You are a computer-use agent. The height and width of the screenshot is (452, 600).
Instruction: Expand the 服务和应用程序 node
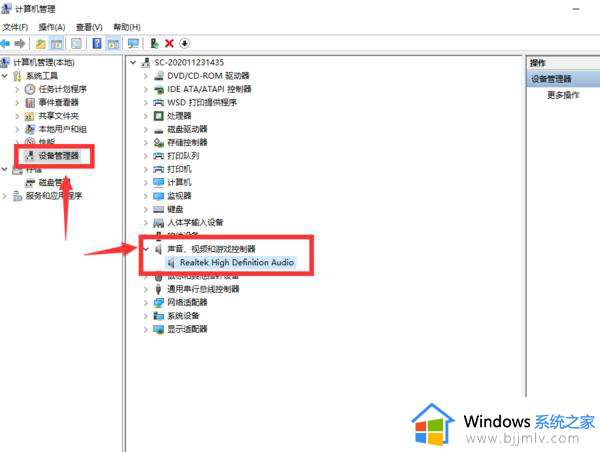click(6, 196)
